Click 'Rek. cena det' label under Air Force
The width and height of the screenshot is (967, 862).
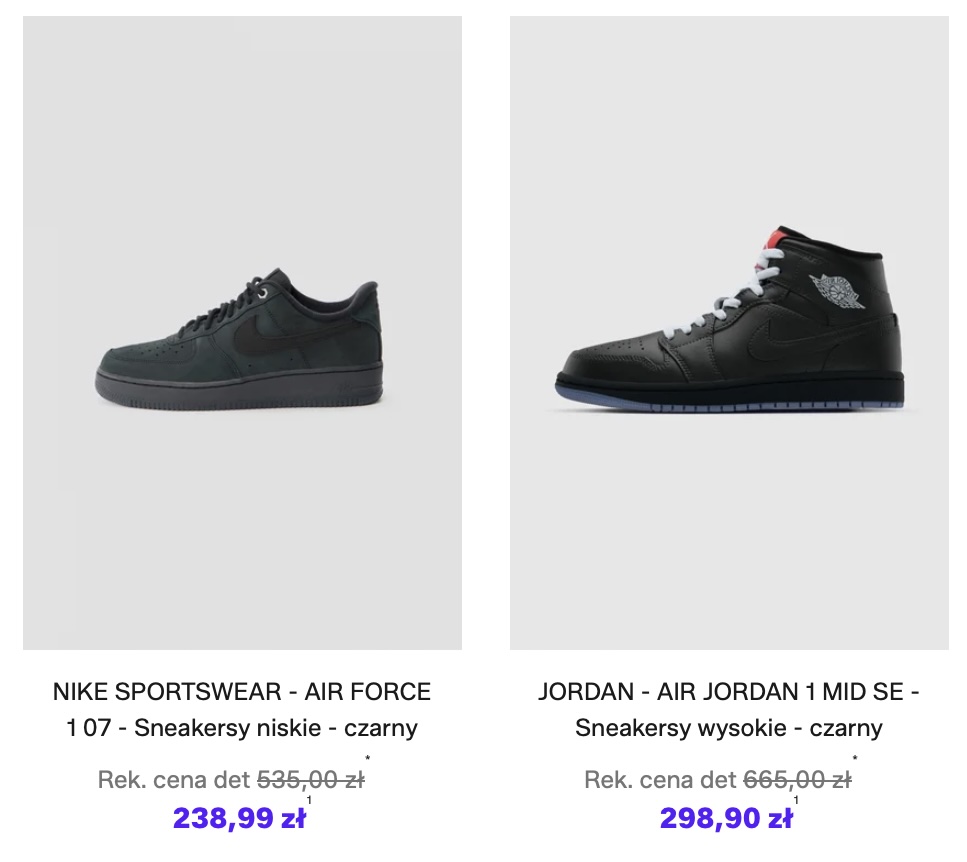(174, 780)
